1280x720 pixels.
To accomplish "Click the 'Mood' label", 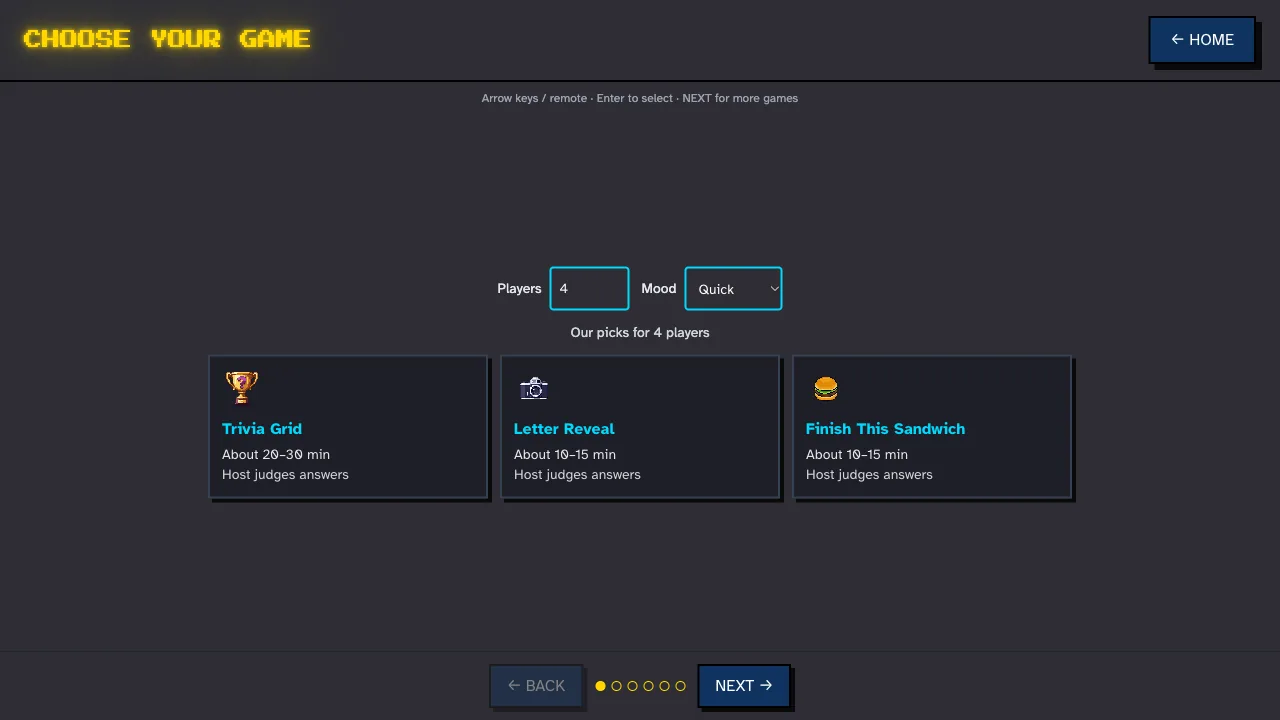I will [659, 288].
